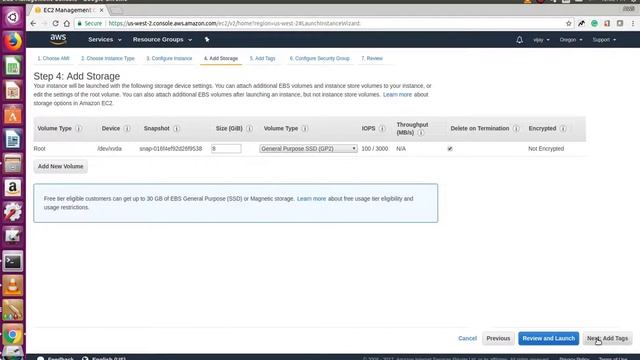Open Learn more about storage options
This screenshot has height=360, width=640.
(x=397, y=95)
